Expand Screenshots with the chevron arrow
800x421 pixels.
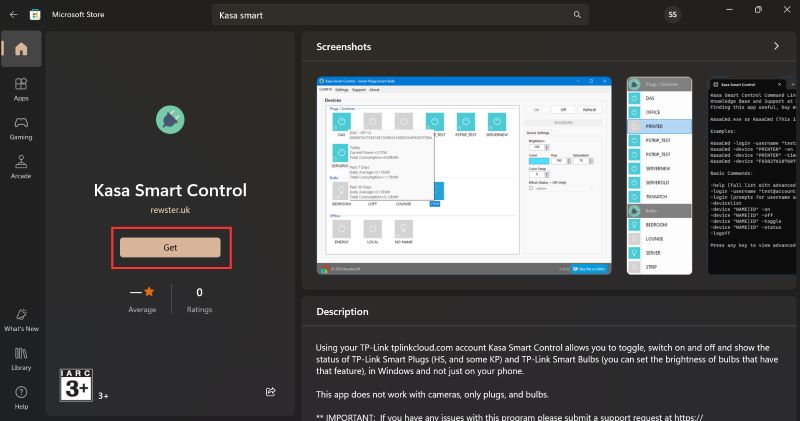tap(776, 46)
